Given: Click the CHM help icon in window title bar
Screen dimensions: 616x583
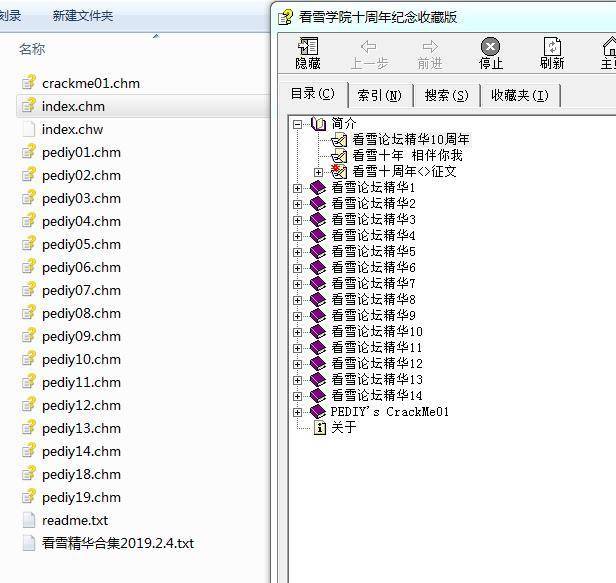Looking at the screenshot, I should coord(285,17).
